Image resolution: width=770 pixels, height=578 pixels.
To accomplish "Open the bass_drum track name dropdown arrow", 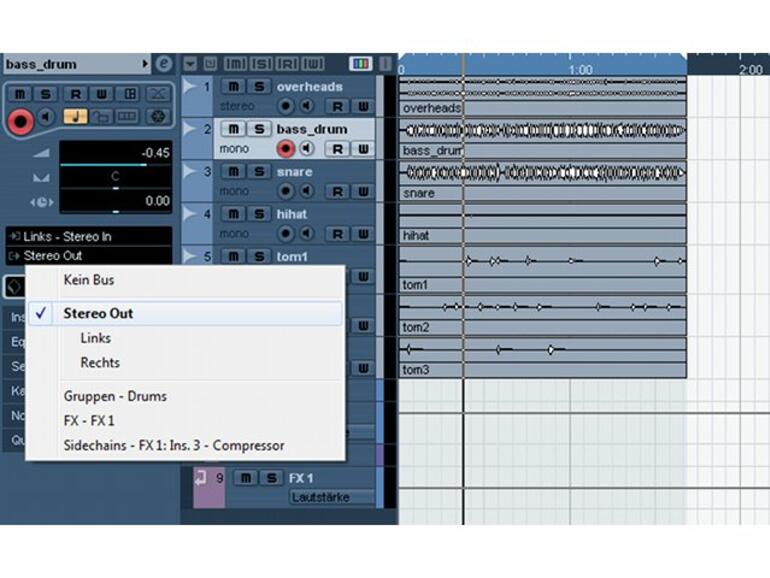I will click(145, 64).
